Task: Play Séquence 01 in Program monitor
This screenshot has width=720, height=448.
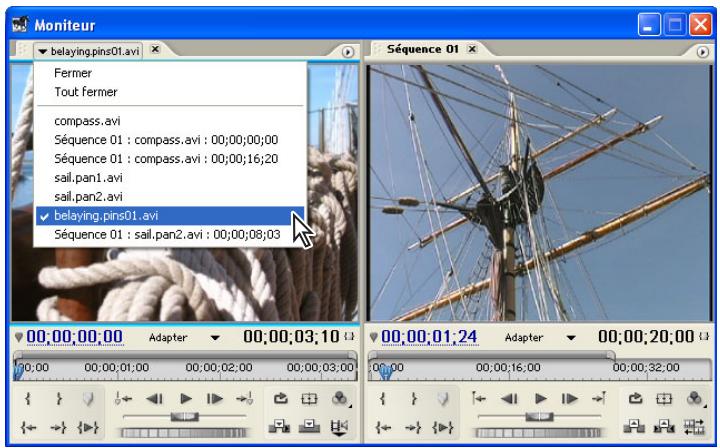Action: (540, 398)
